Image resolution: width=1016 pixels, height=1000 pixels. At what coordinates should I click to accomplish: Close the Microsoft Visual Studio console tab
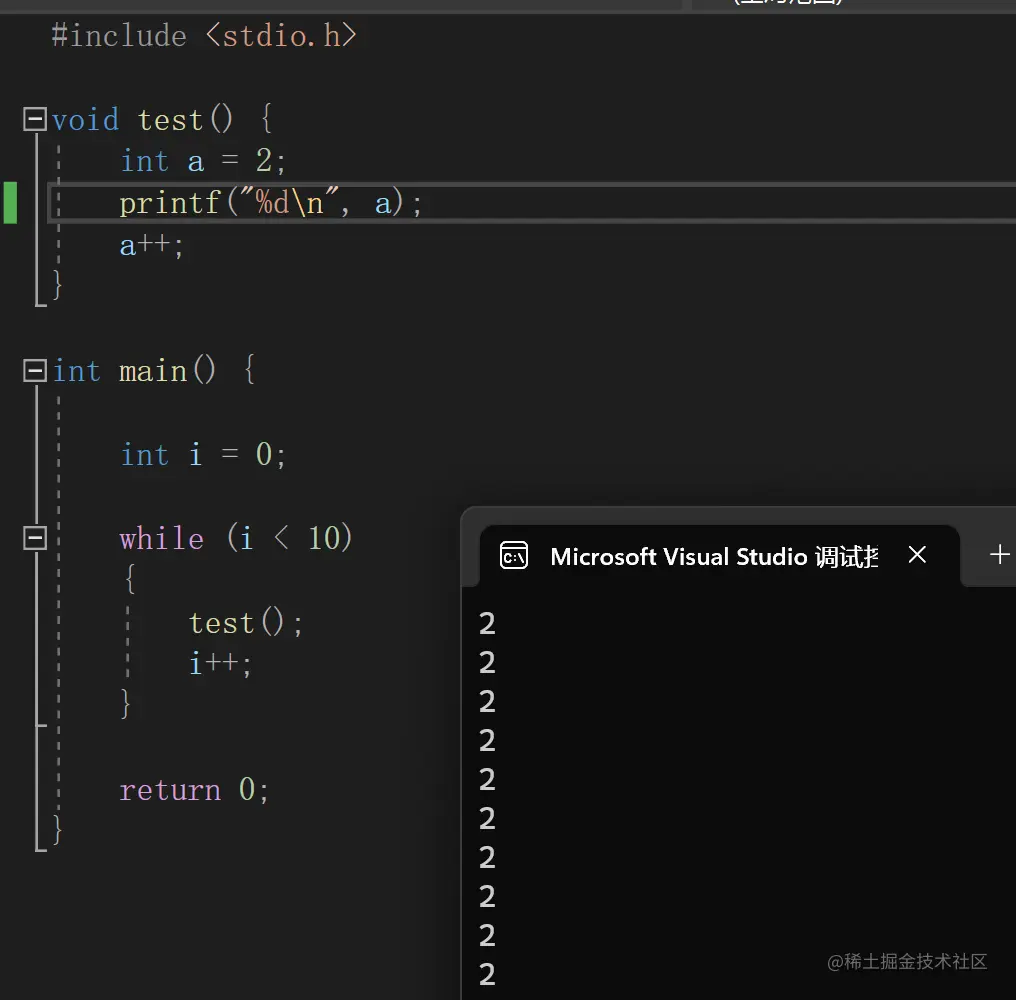pyautogui.click(x=917, y=555)
